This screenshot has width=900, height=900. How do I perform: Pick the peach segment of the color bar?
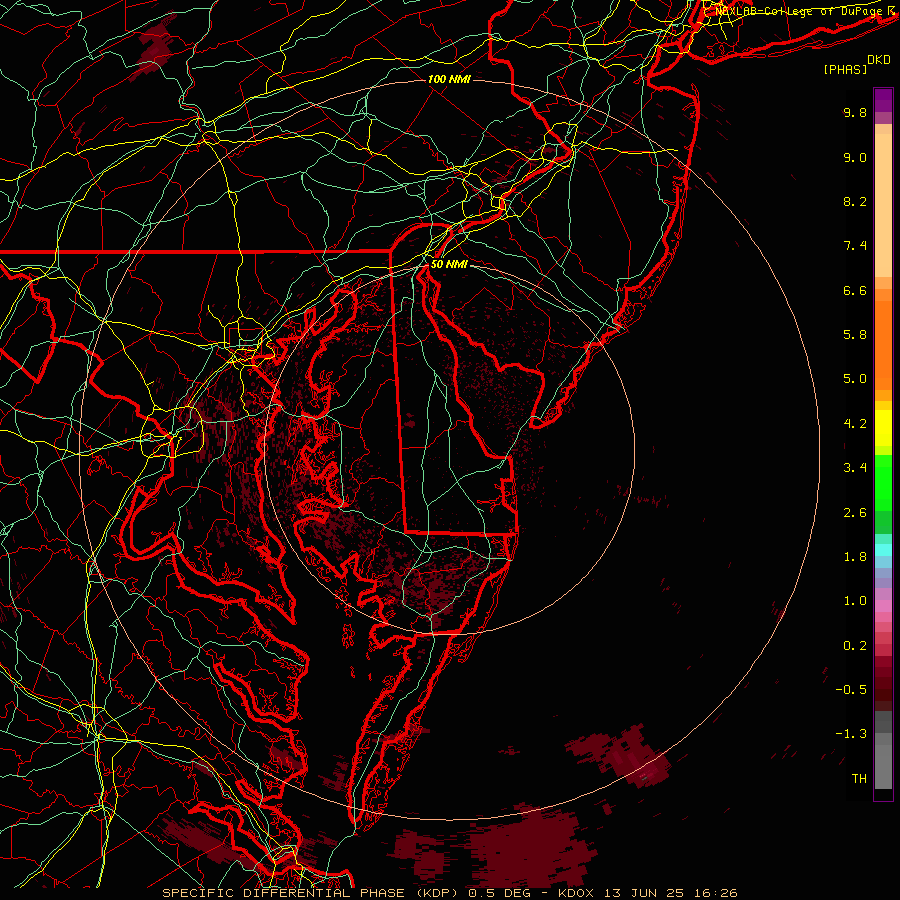883,205
